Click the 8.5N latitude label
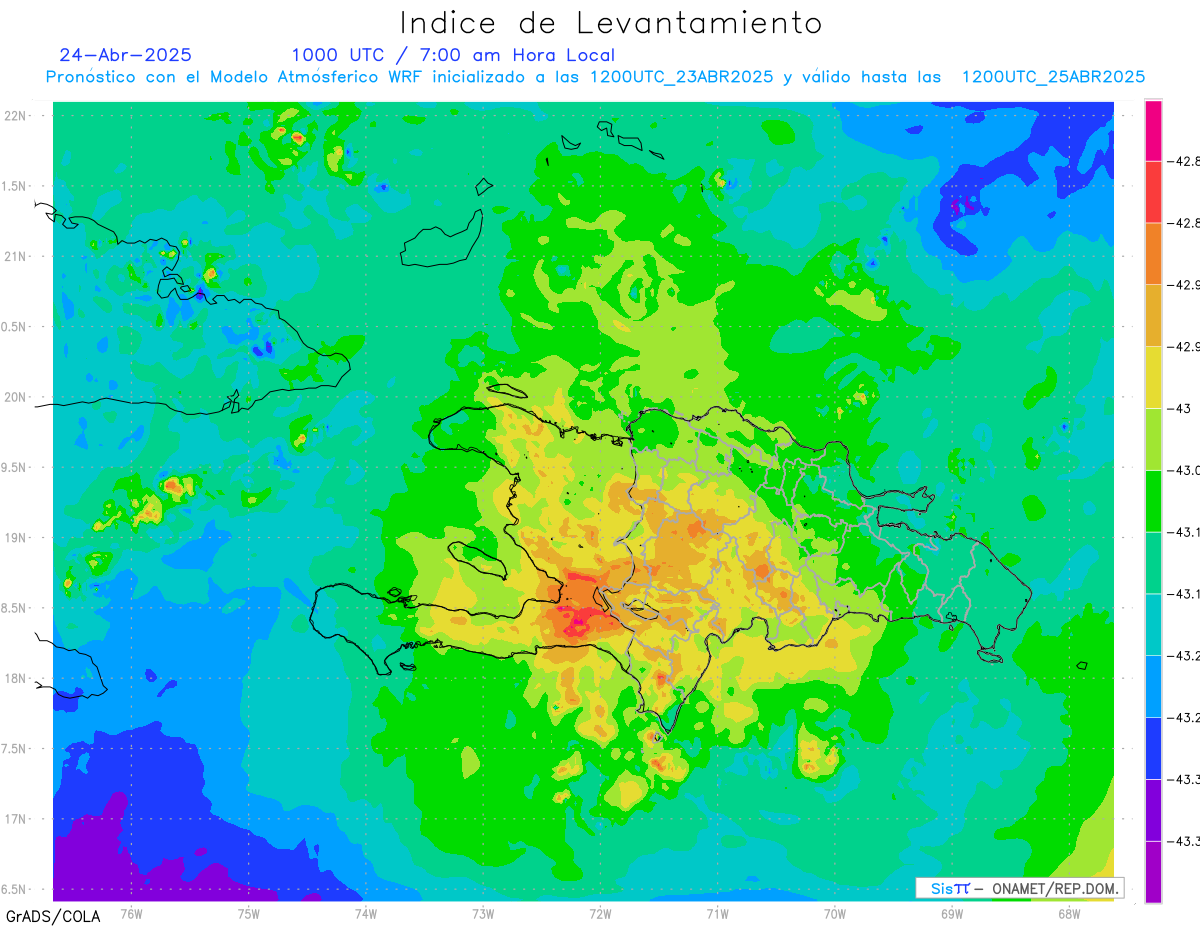Image resolution: width=1200 pixels, height=927 pixels. (x=15, y=608)
